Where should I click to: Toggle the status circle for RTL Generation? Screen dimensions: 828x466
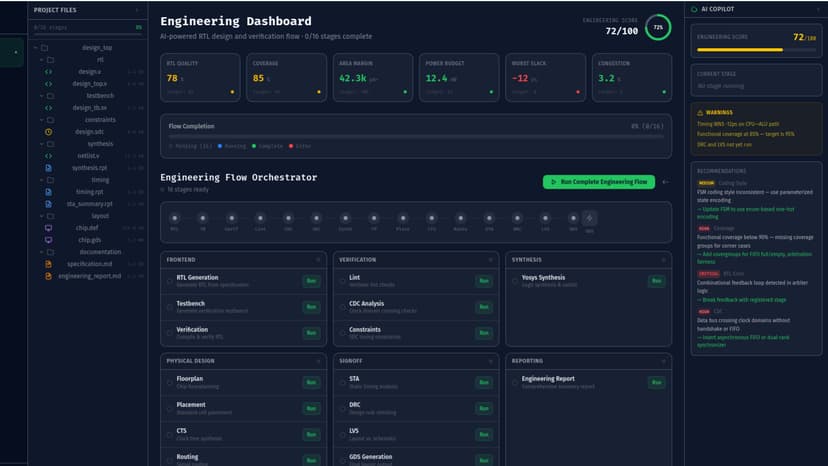(170, 281)
